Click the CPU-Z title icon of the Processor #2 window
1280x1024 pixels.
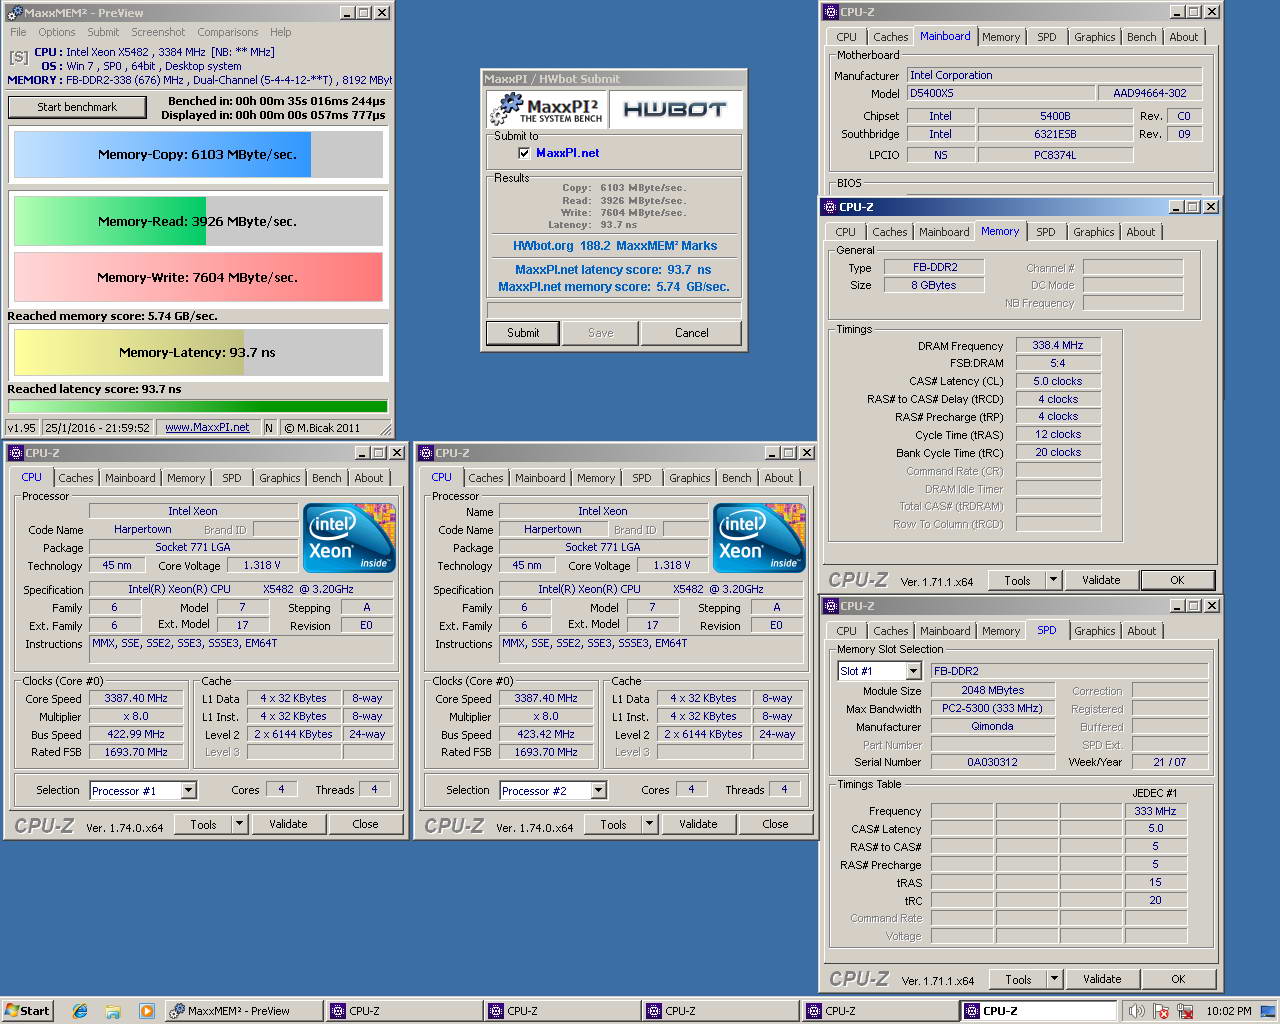(x=425, y=453)
